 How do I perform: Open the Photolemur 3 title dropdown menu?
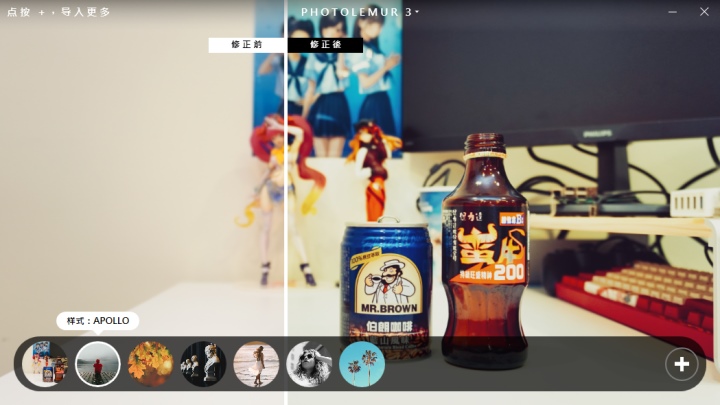(360, 12)
